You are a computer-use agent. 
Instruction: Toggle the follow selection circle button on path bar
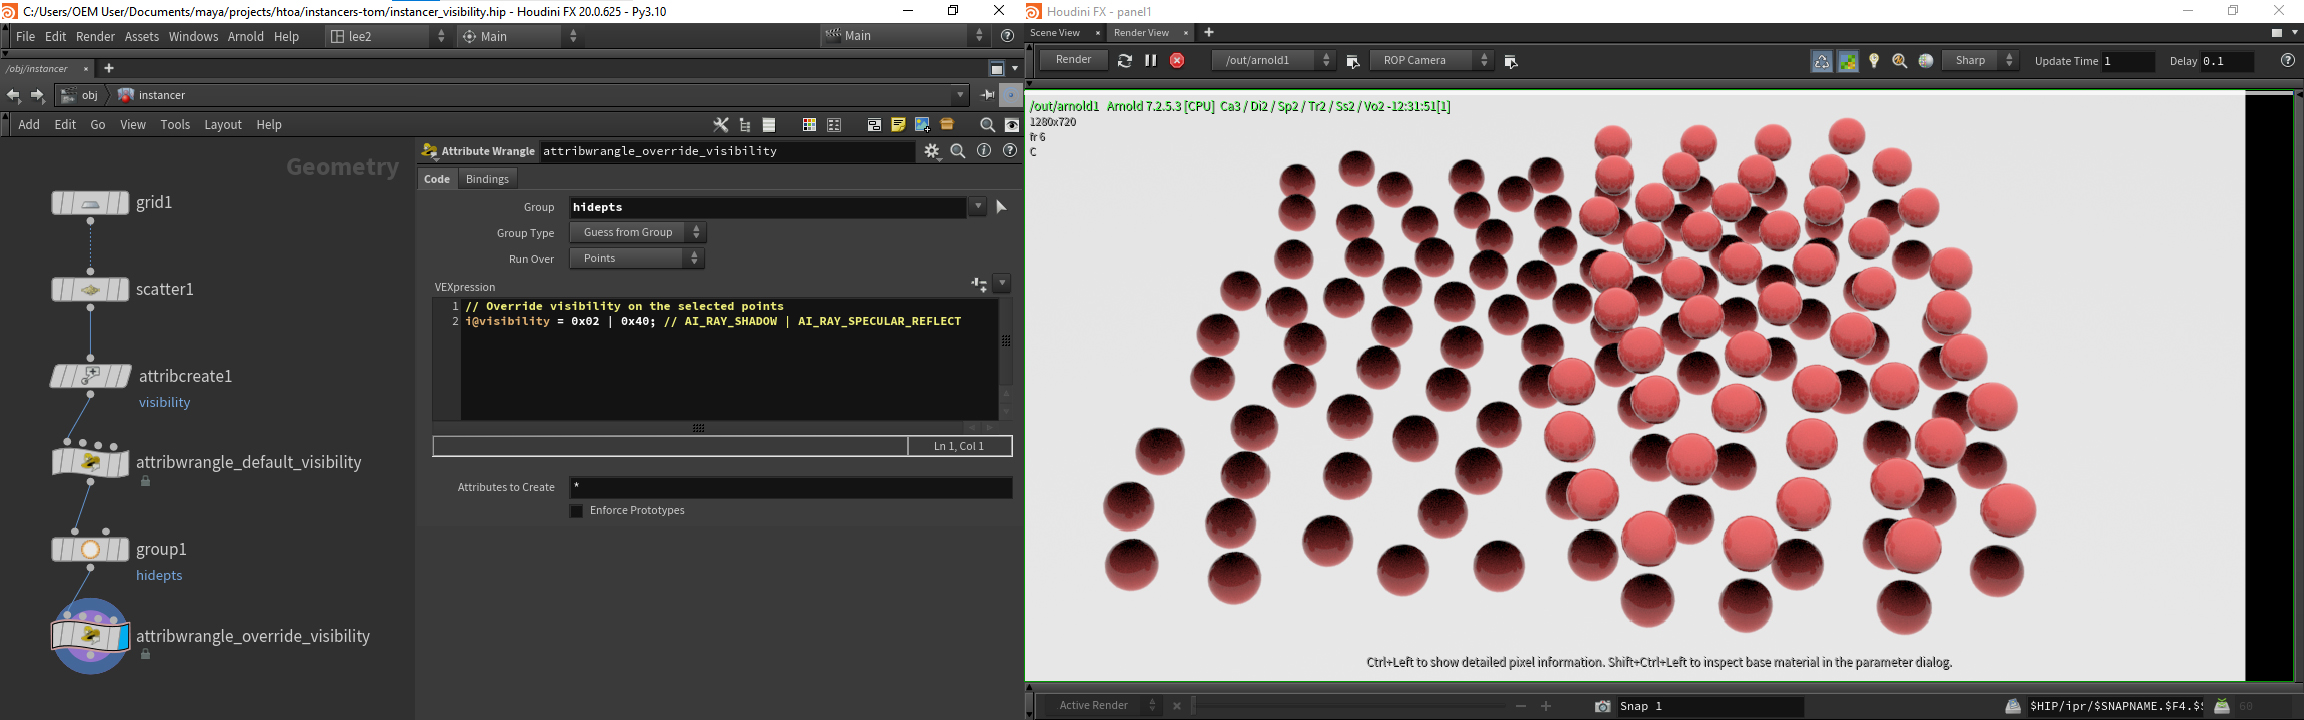click(x=1010, y=95)
